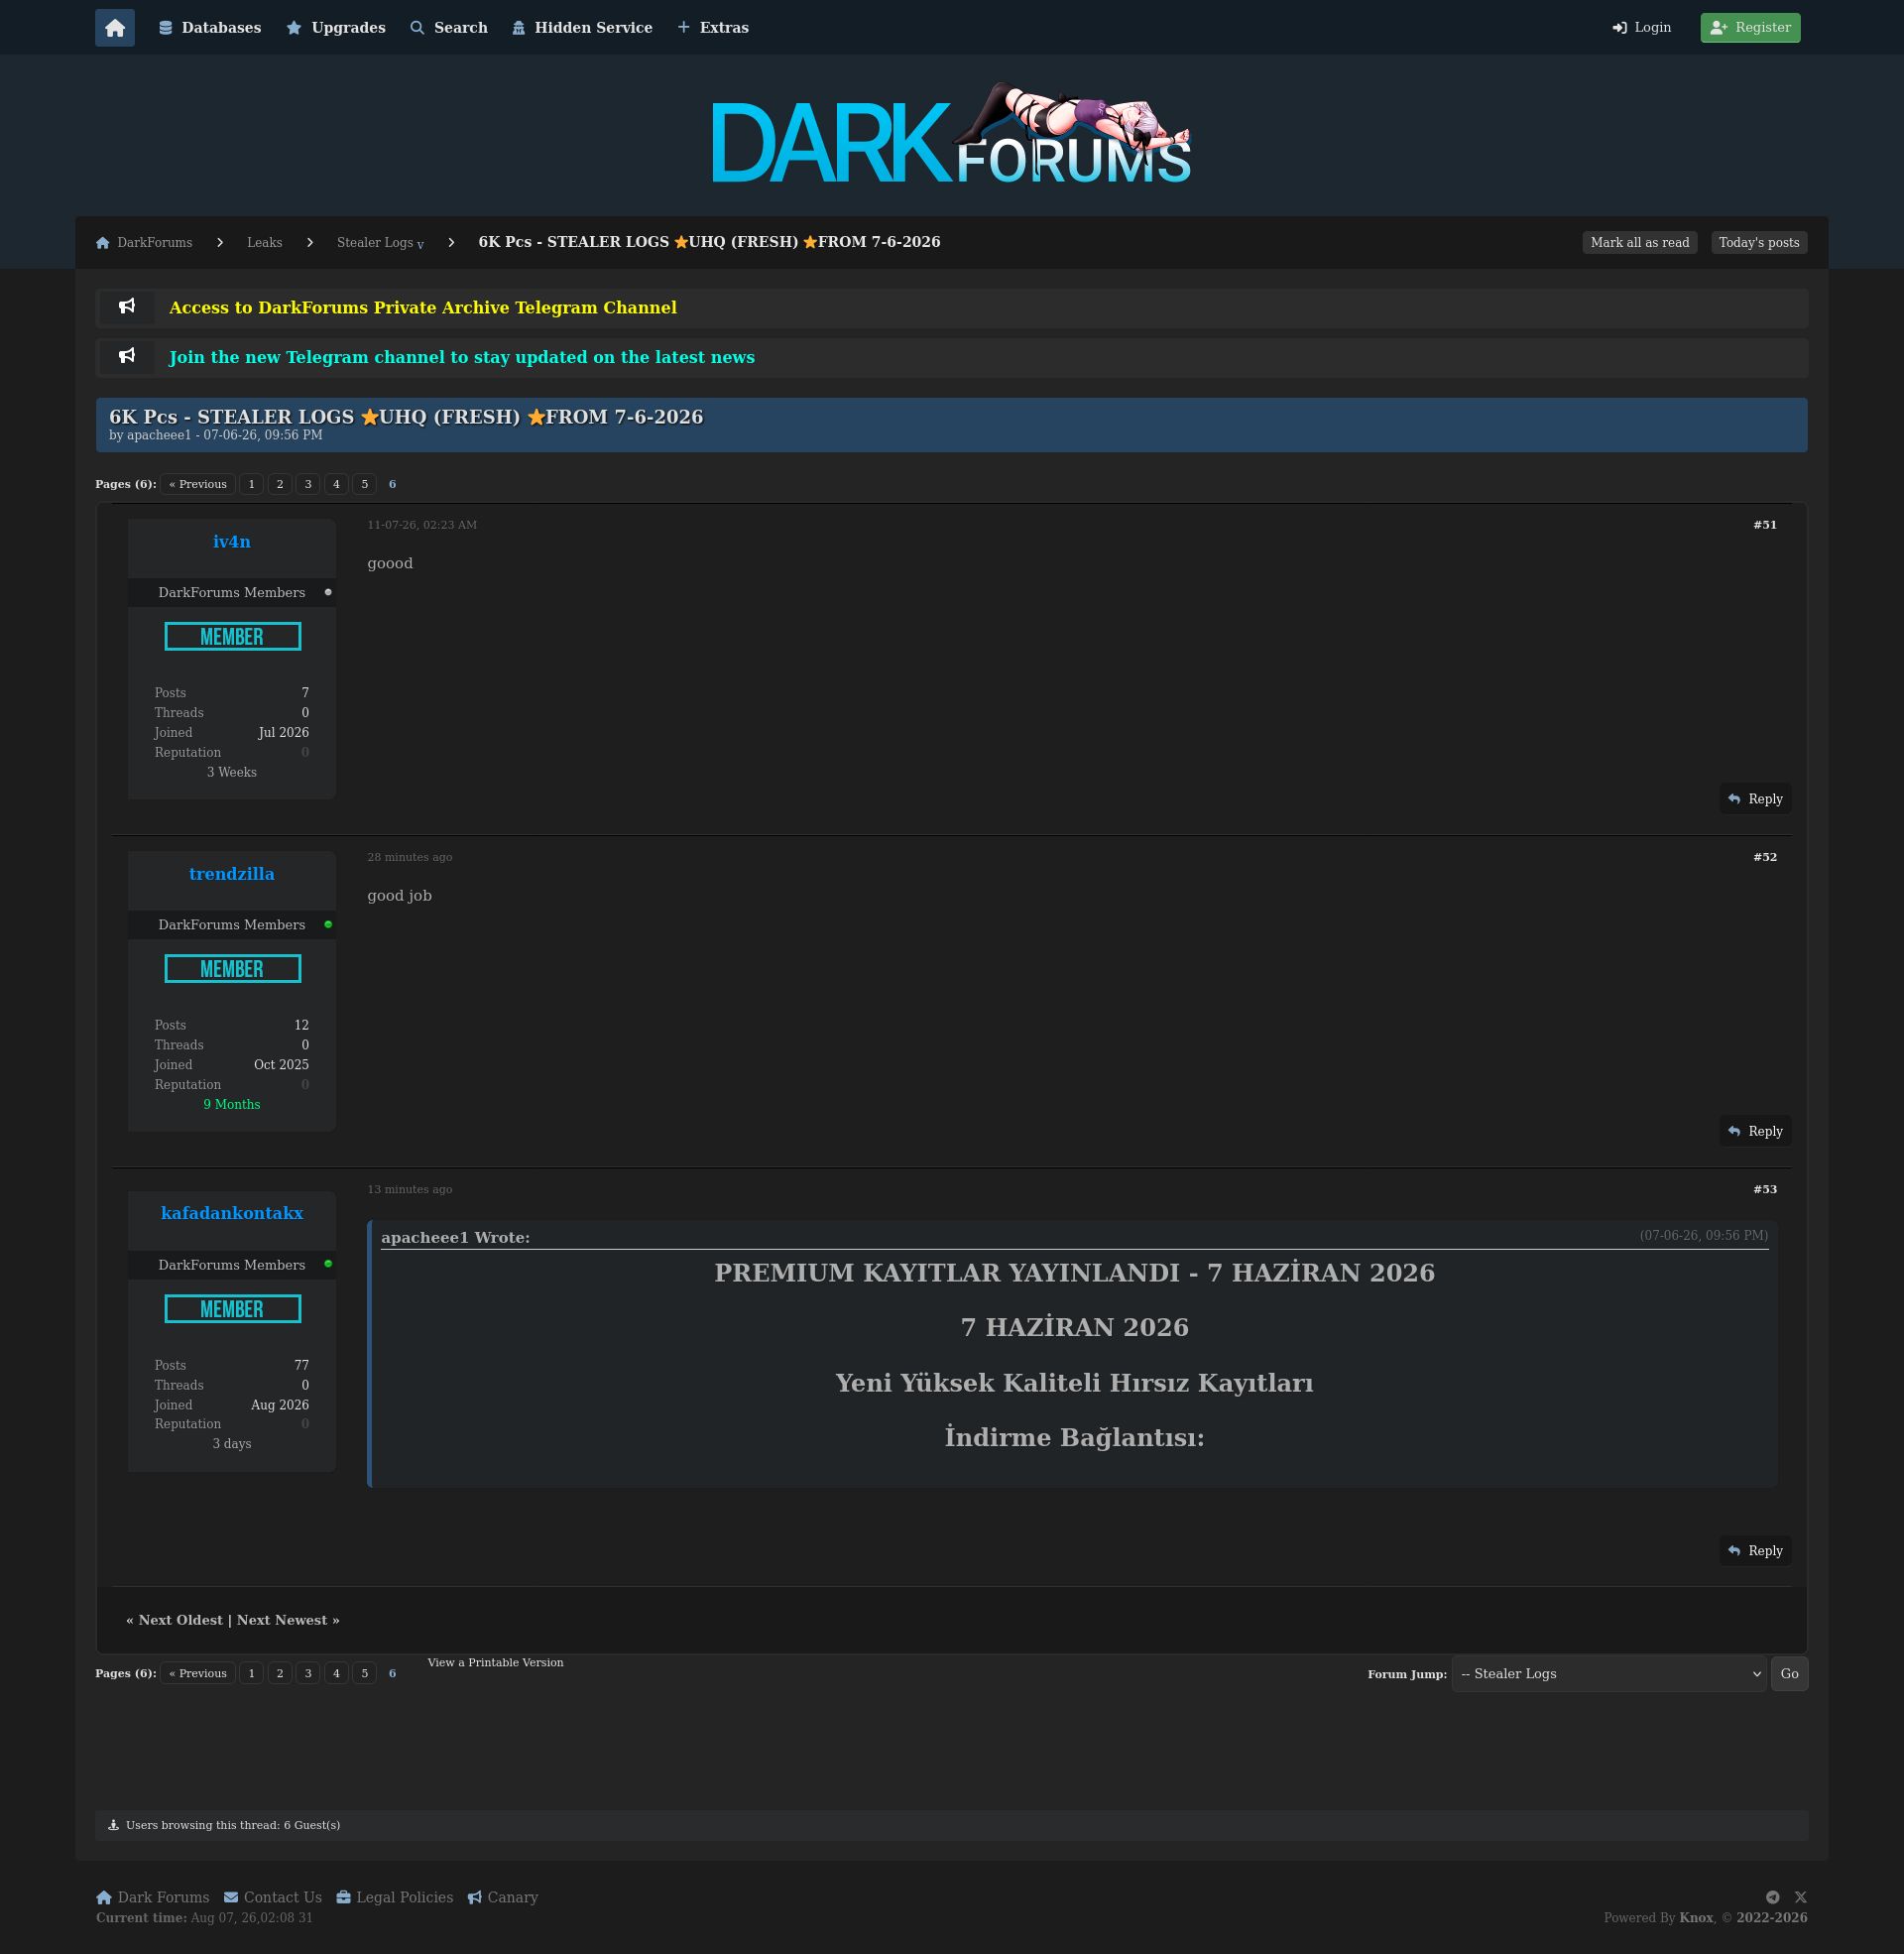Go to Previous page in top pagination
1904x1954 pixels.
pos(198,485)
